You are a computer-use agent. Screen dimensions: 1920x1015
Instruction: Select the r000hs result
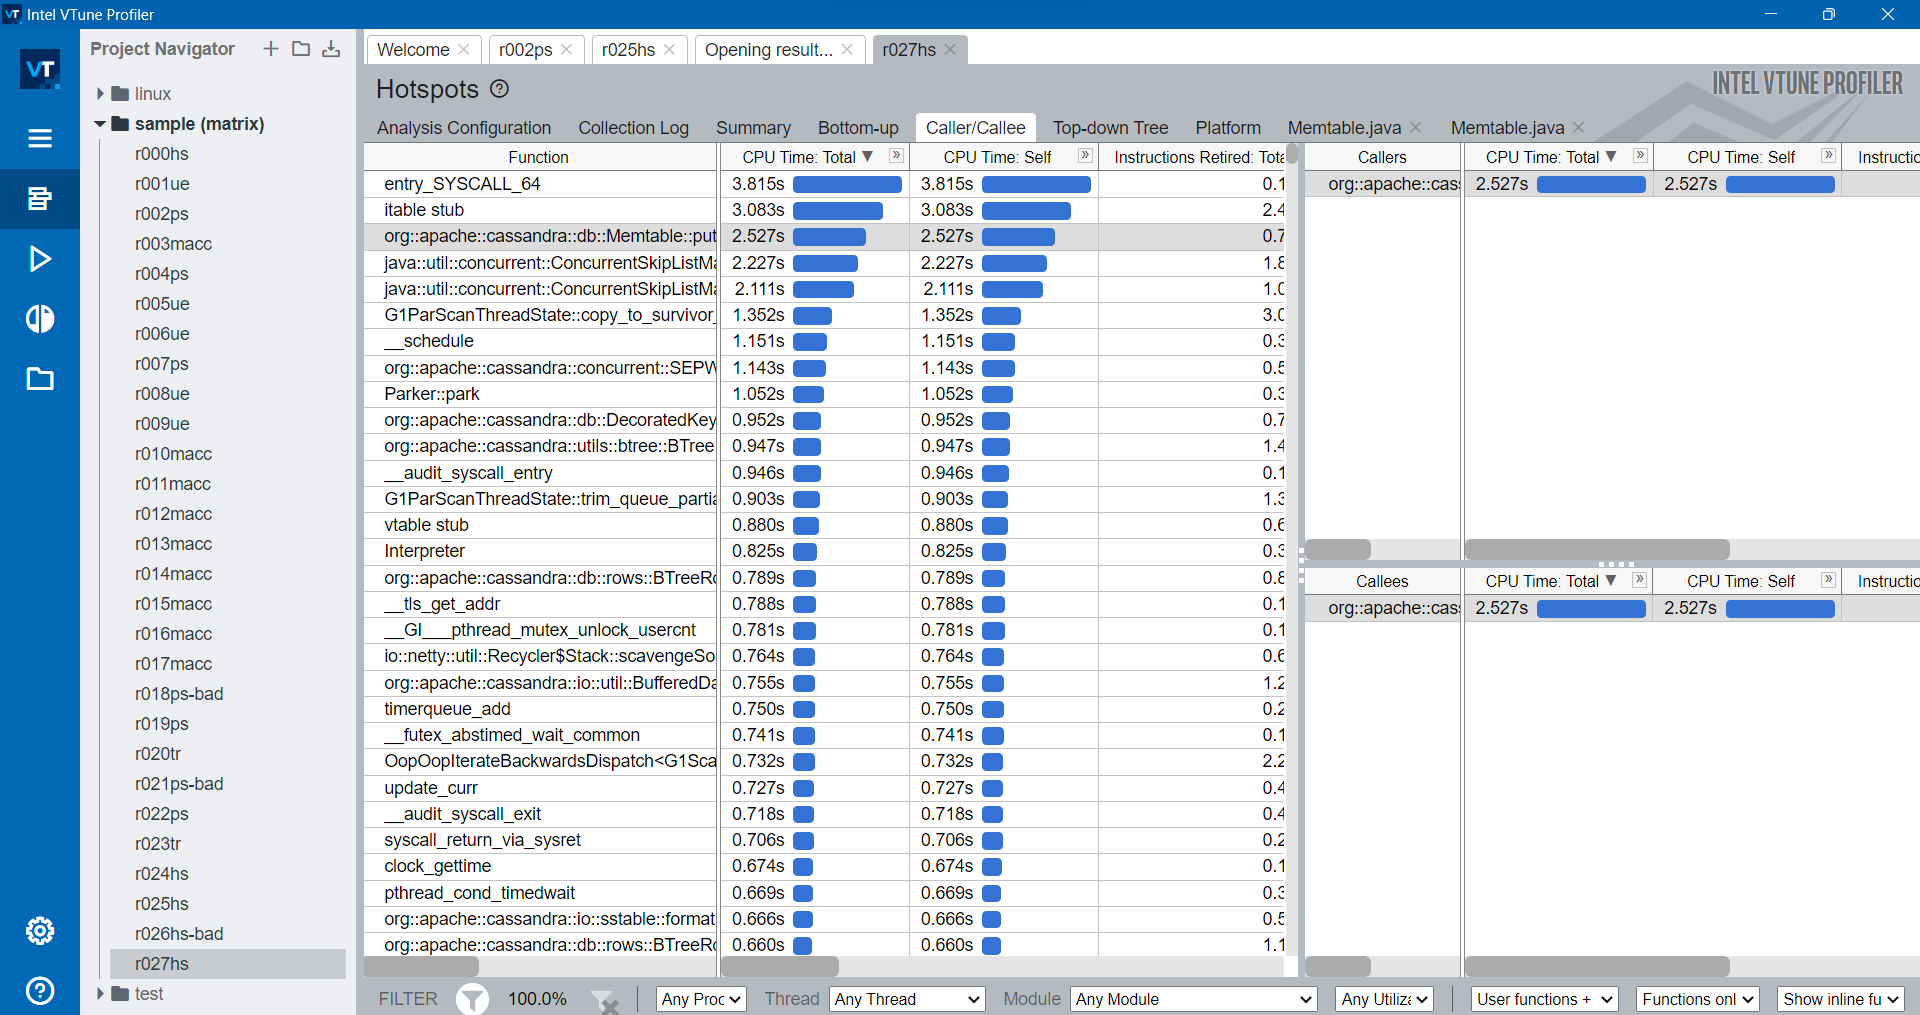tap(162, 154)
